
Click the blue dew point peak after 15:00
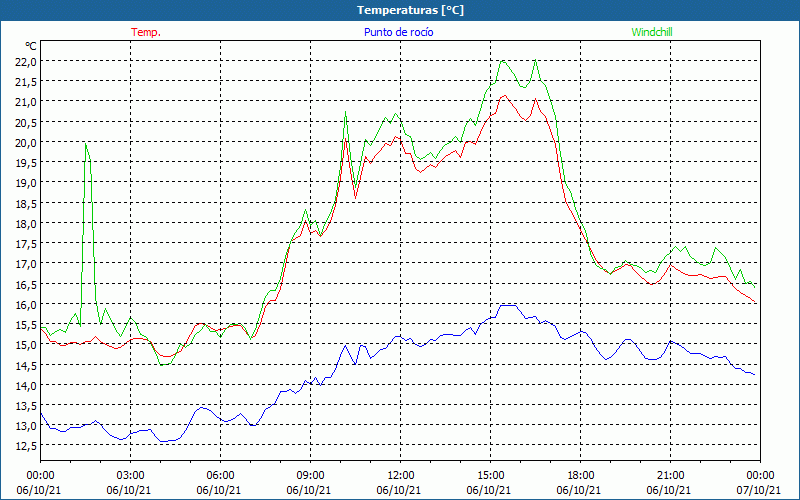(x=508, y=305)
